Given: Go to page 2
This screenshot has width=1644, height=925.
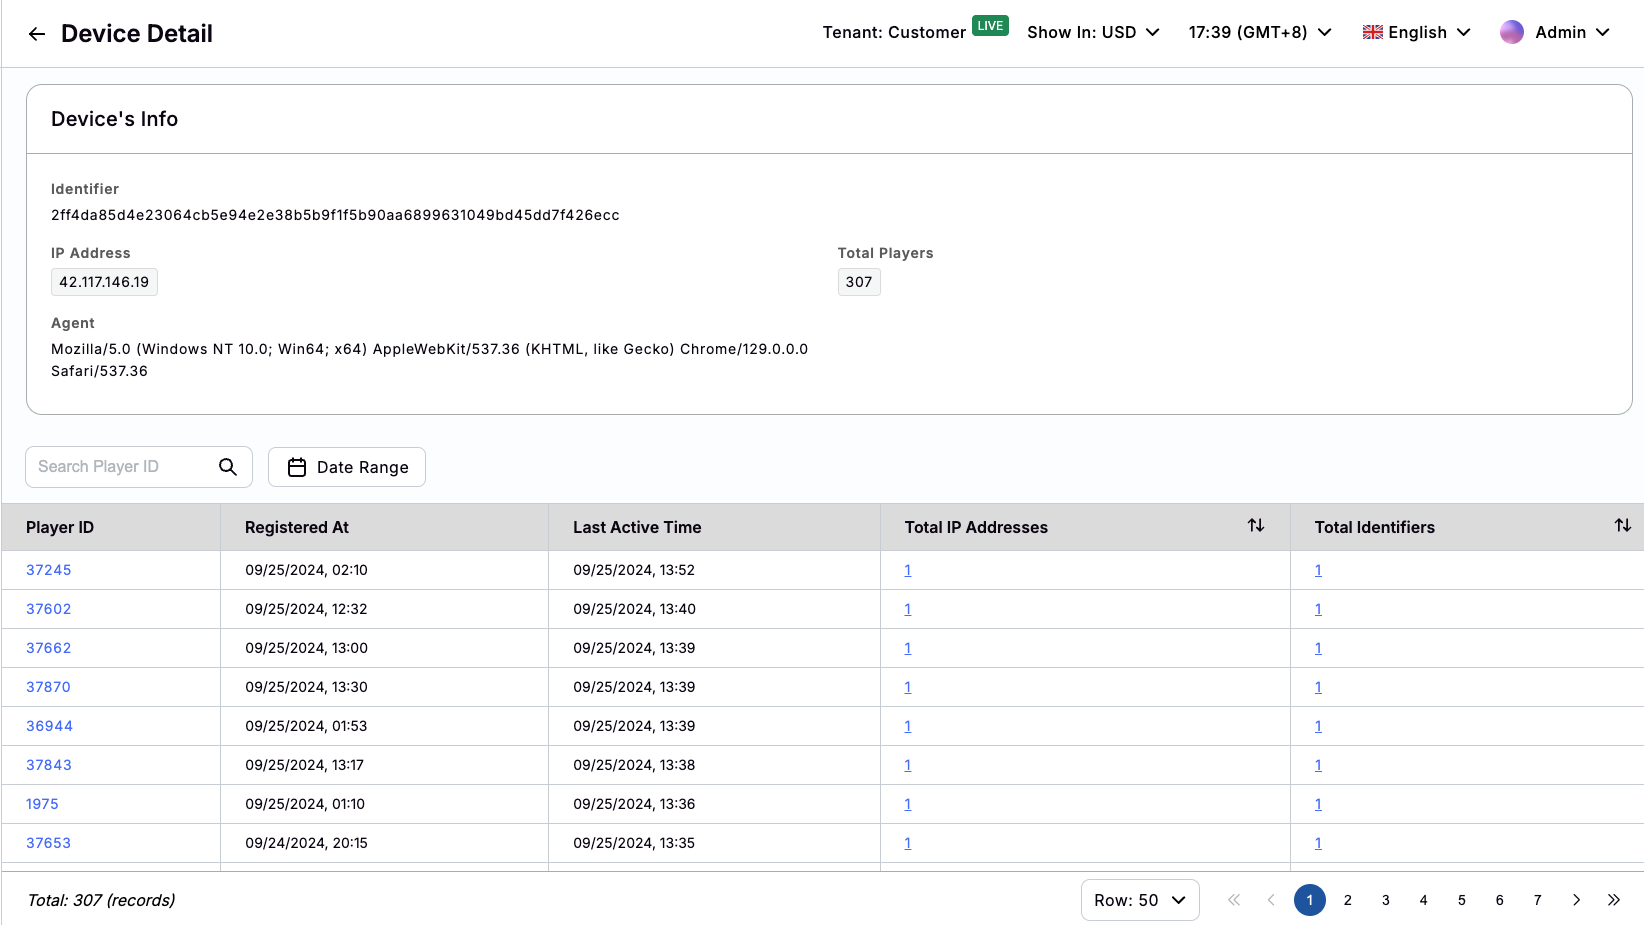Looking at the screenshot, I should pyautogui.click(x=1348, y=900).
